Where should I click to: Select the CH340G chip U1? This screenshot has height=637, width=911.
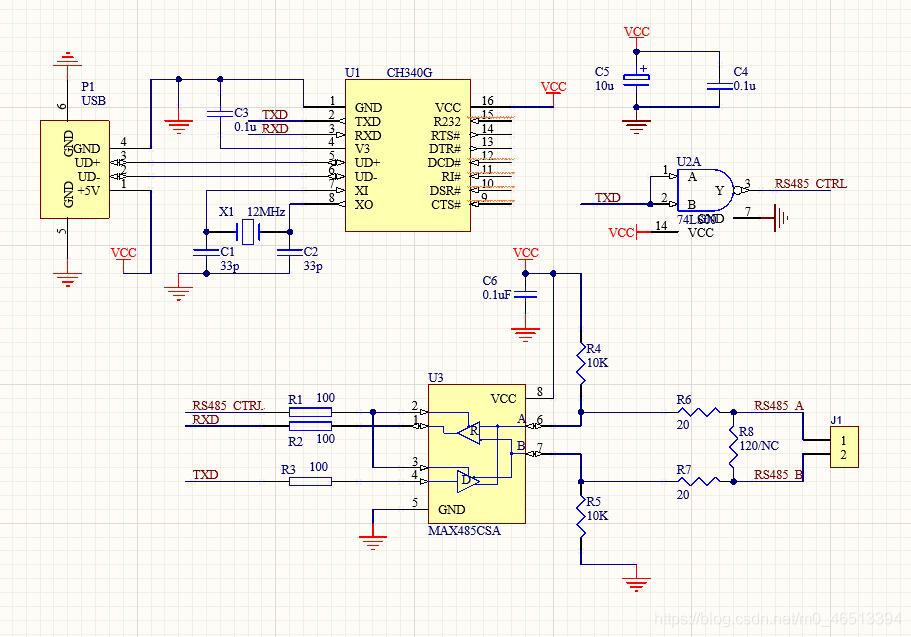click(x=408, y=156)
